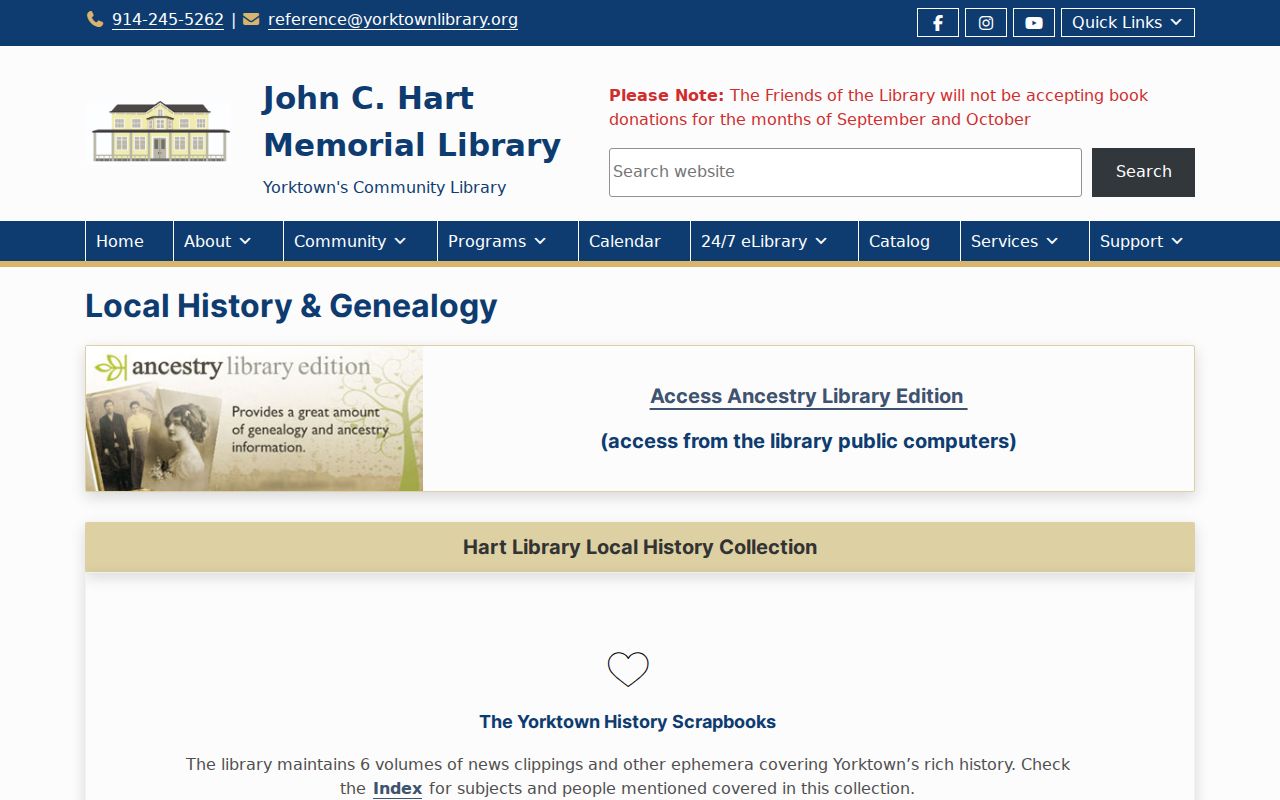Expand the Services menu
Viewport: 1280px width, 800px height.
pos(1024,241)
